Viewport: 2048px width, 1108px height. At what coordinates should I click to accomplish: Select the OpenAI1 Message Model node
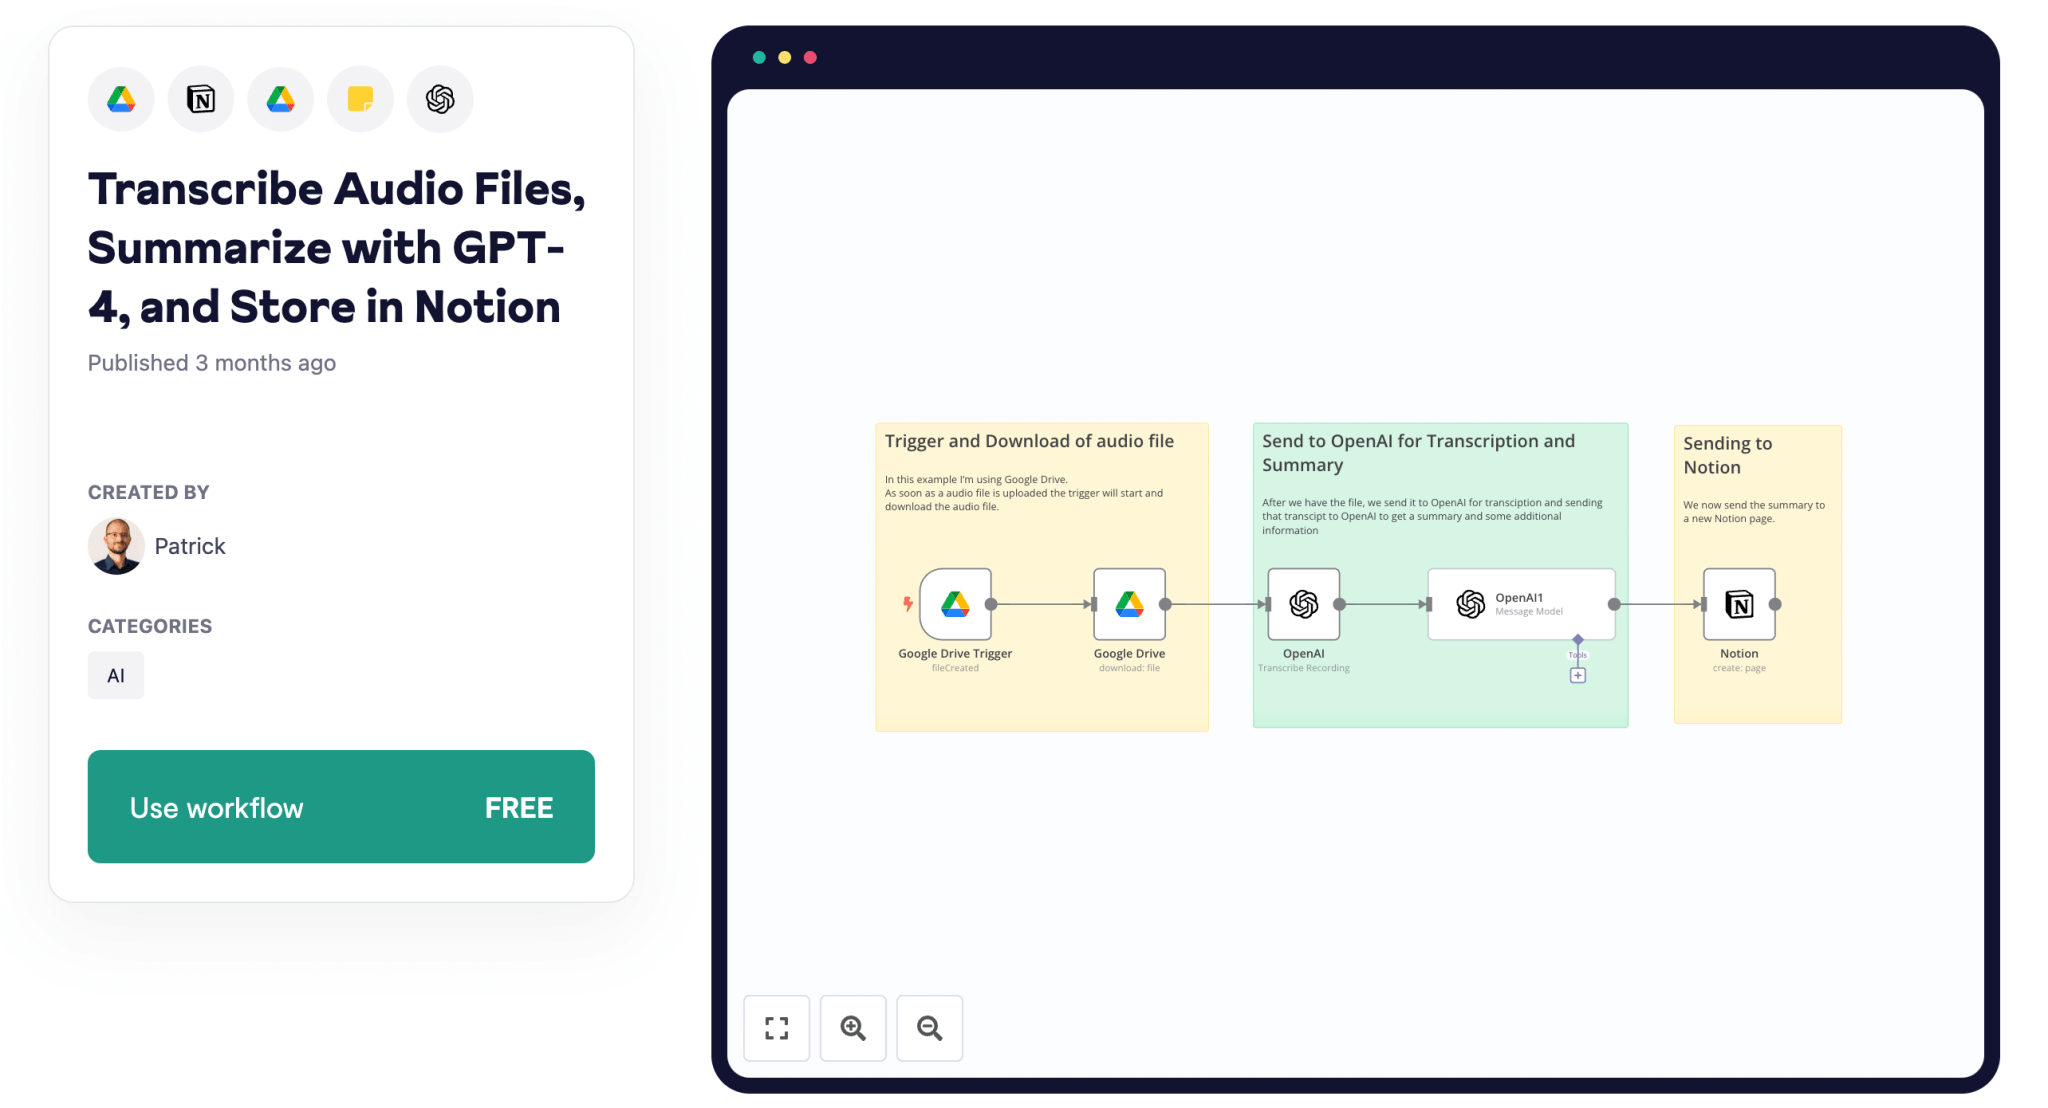coord(1520,604)
